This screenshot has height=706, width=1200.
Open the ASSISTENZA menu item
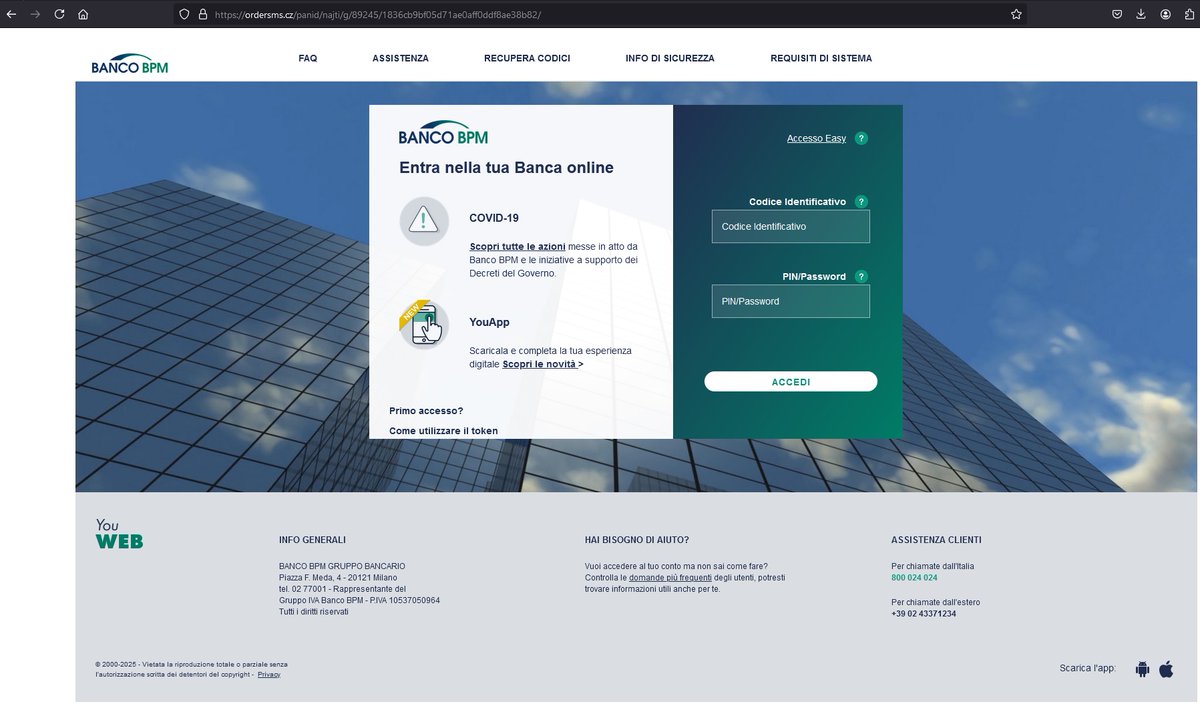pyautogui.click(x=400, y=58)
